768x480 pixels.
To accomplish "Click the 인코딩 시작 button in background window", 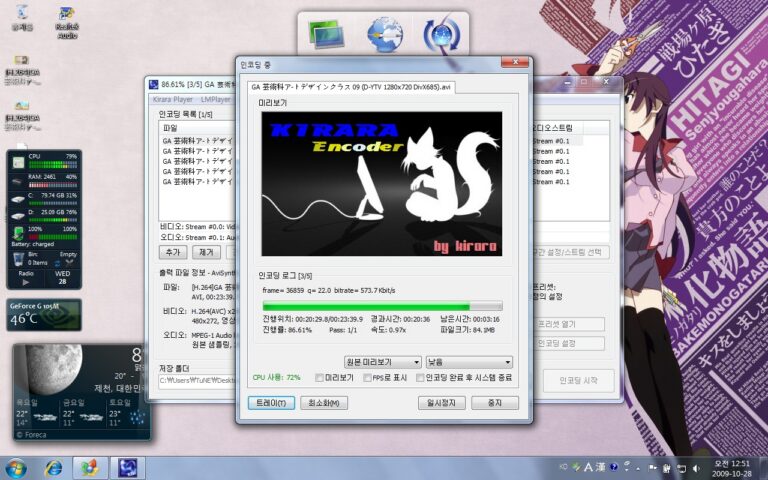I will (578, 380).
